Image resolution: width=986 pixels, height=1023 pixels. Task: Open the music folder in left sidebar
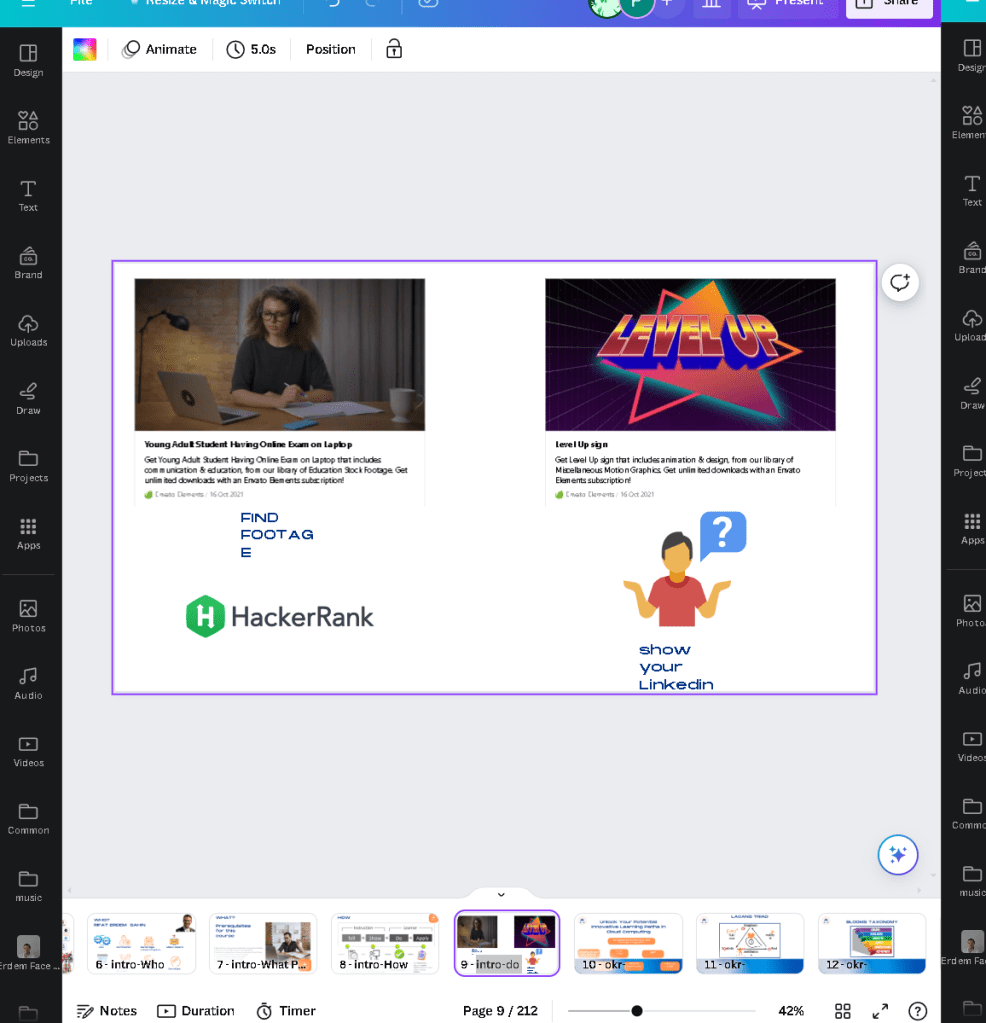point(28,887)
